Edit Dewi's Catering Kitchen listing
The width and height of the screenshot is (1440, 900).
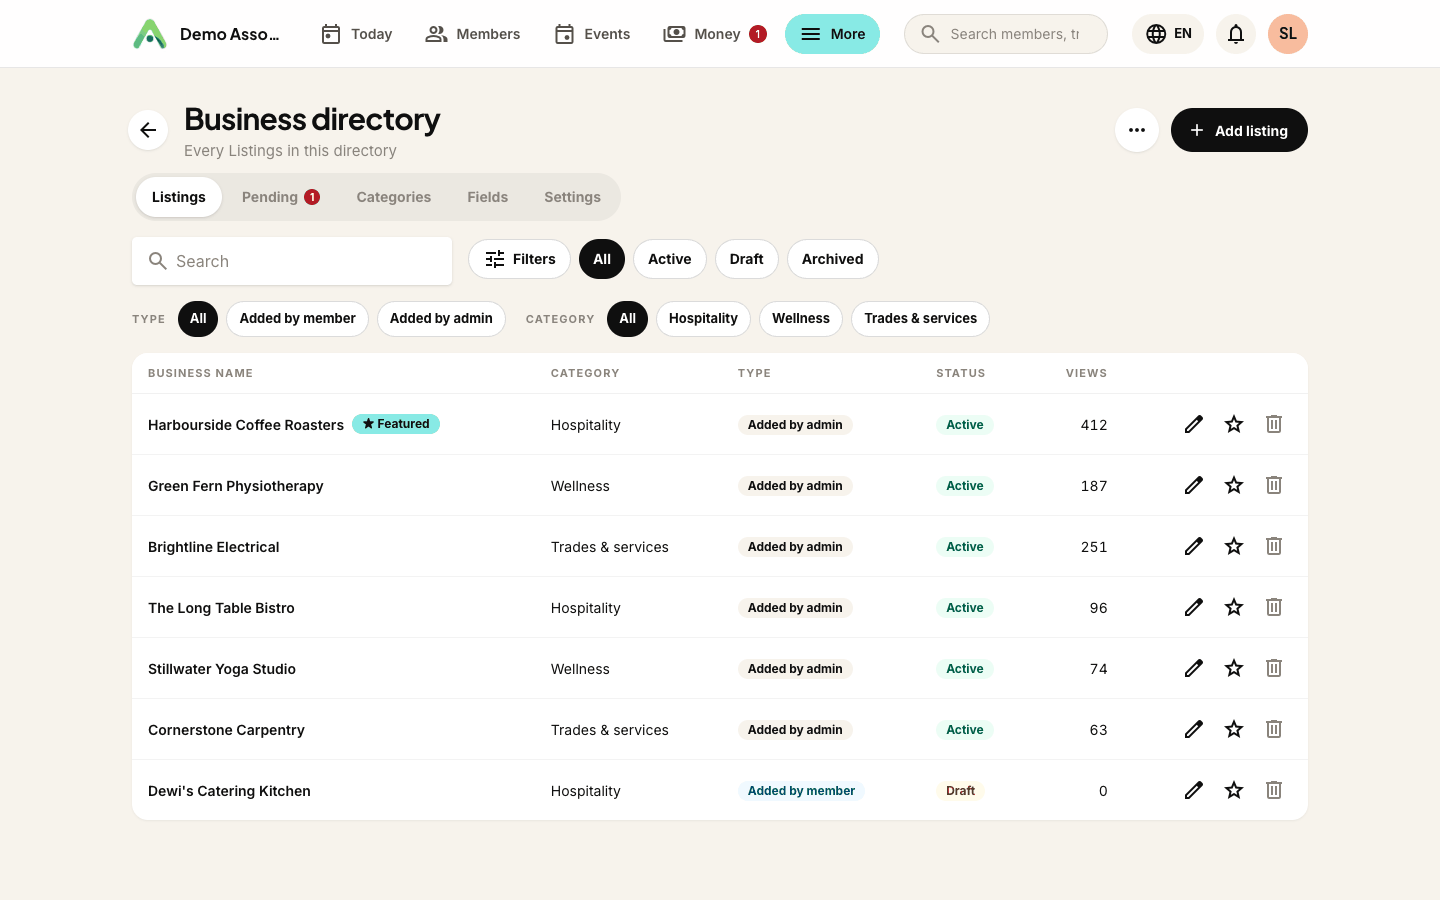pos(1194,790)
